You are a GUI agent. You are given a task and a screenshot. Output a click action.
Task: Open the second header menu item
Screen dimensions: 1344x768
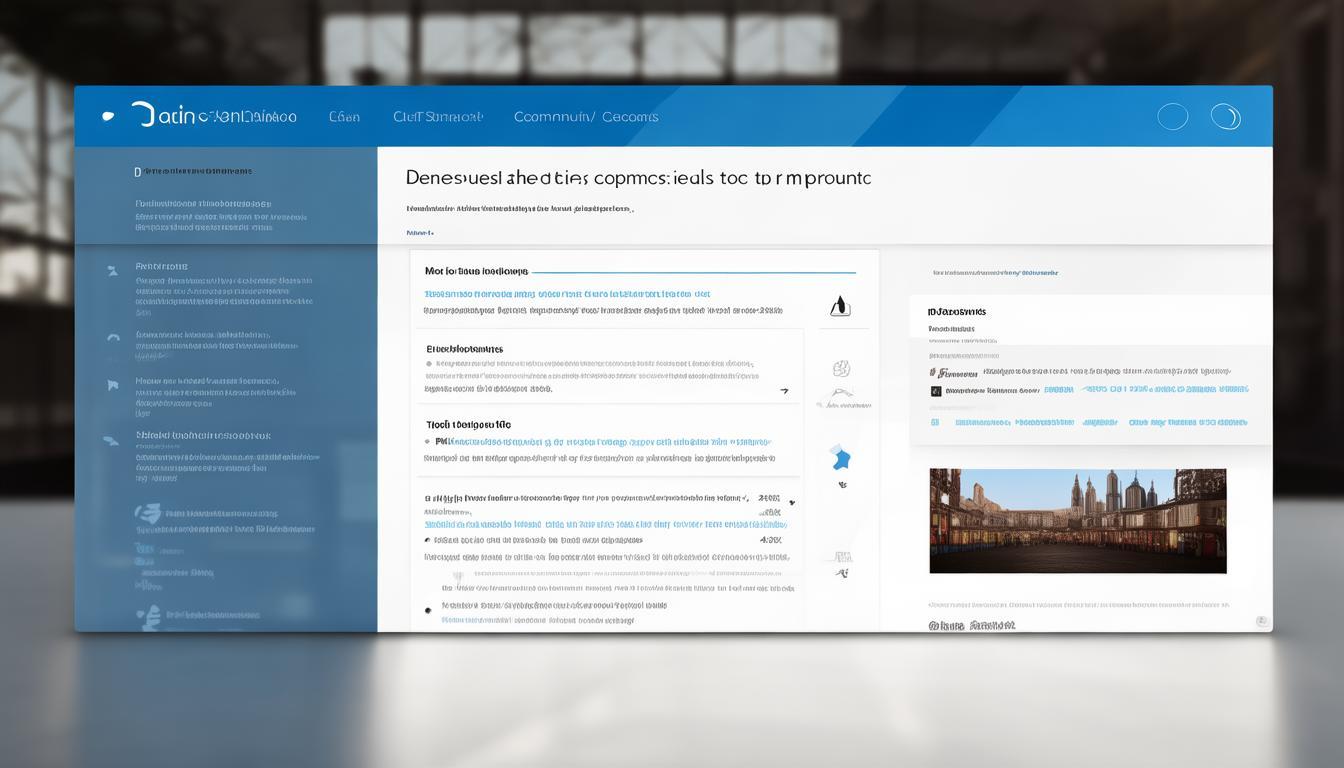tap(438, 117)
